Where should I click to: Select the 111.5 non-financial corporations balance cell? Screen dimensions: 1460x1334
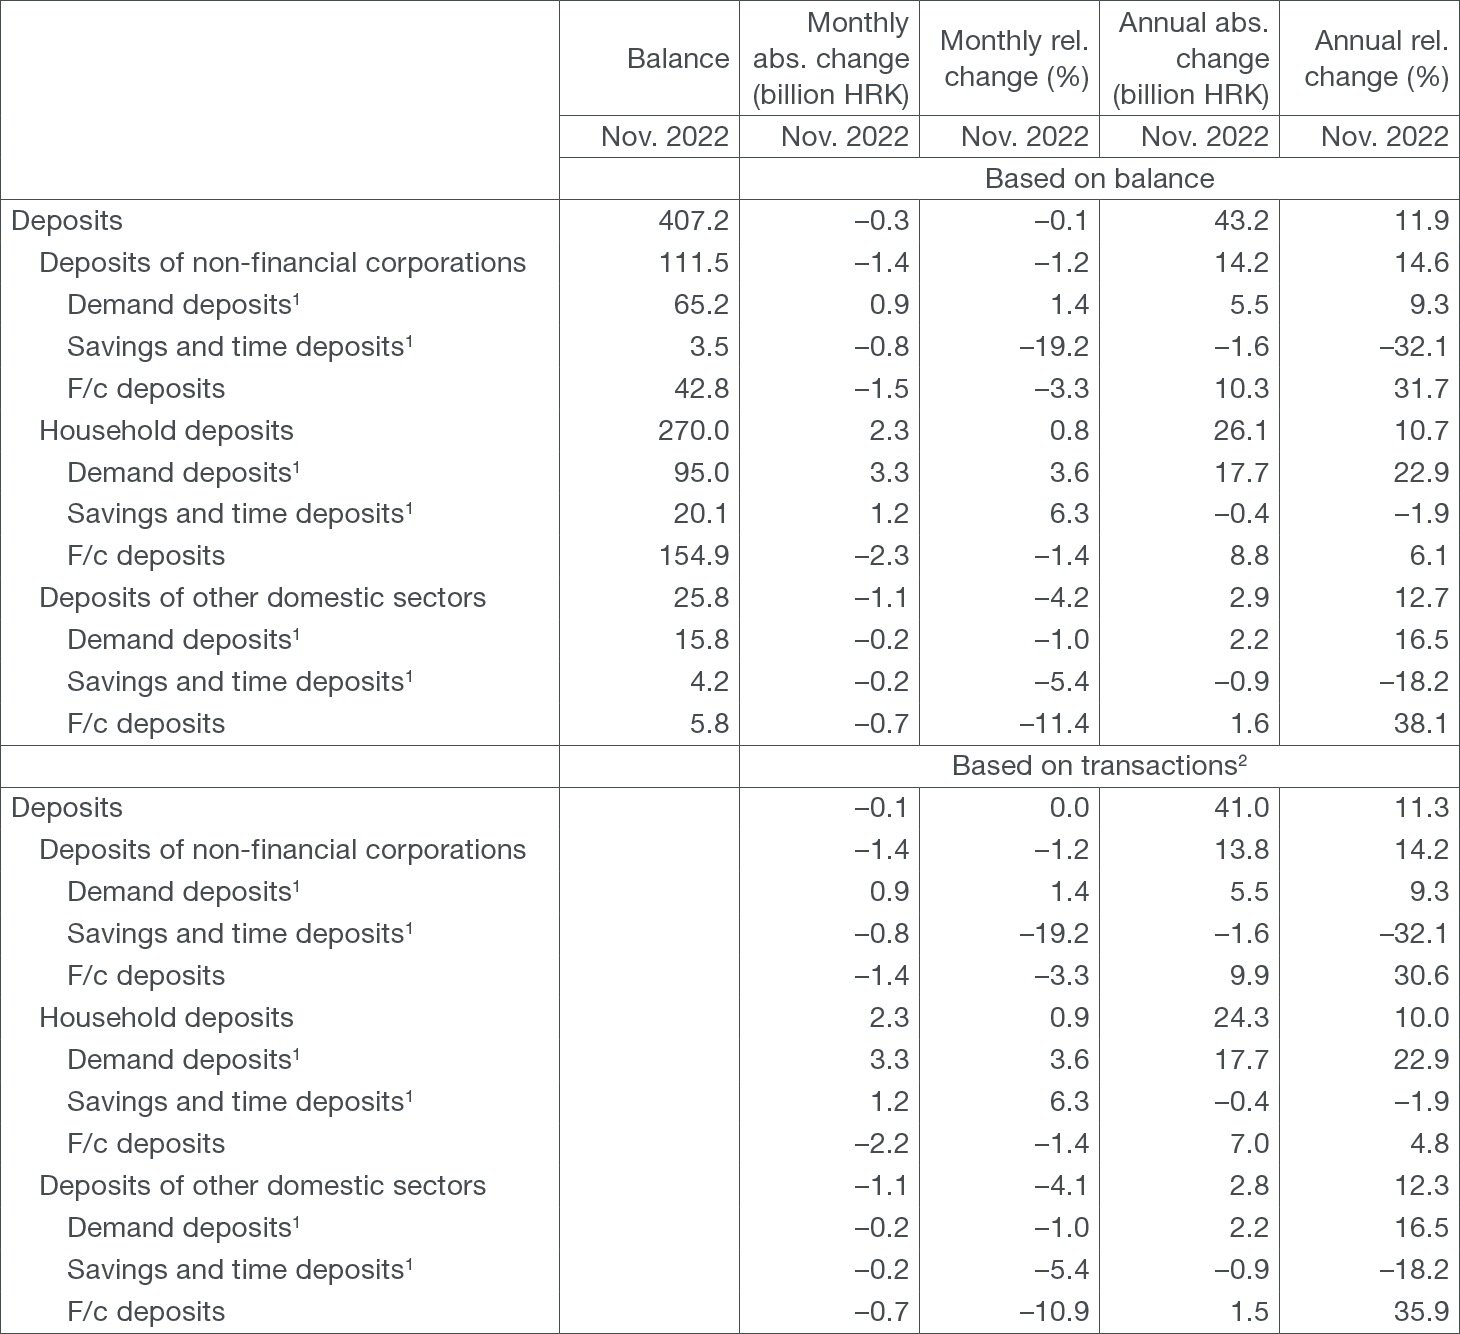coord(694,263)
